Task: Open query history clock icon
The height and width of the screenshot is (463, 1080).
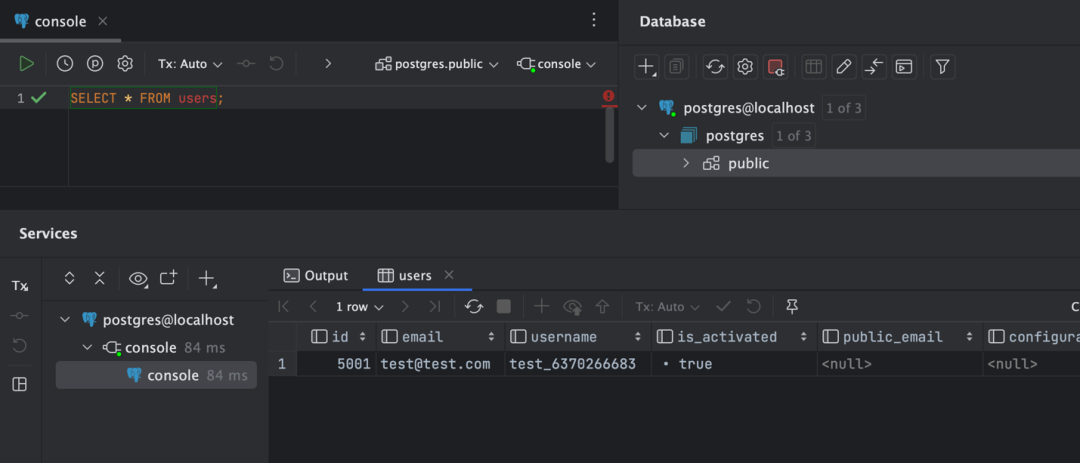Action: click(x=65, y=64)
